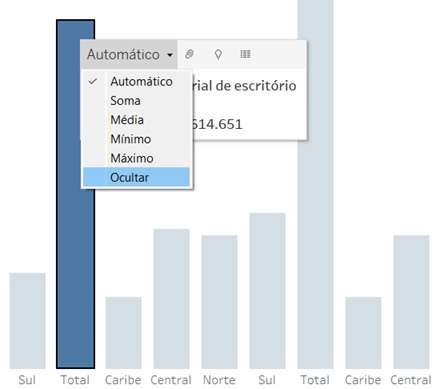The height and width of the screenshot is (389, 439).
Task: Click the Norte bar in the chart
Action: coord(219,302)
